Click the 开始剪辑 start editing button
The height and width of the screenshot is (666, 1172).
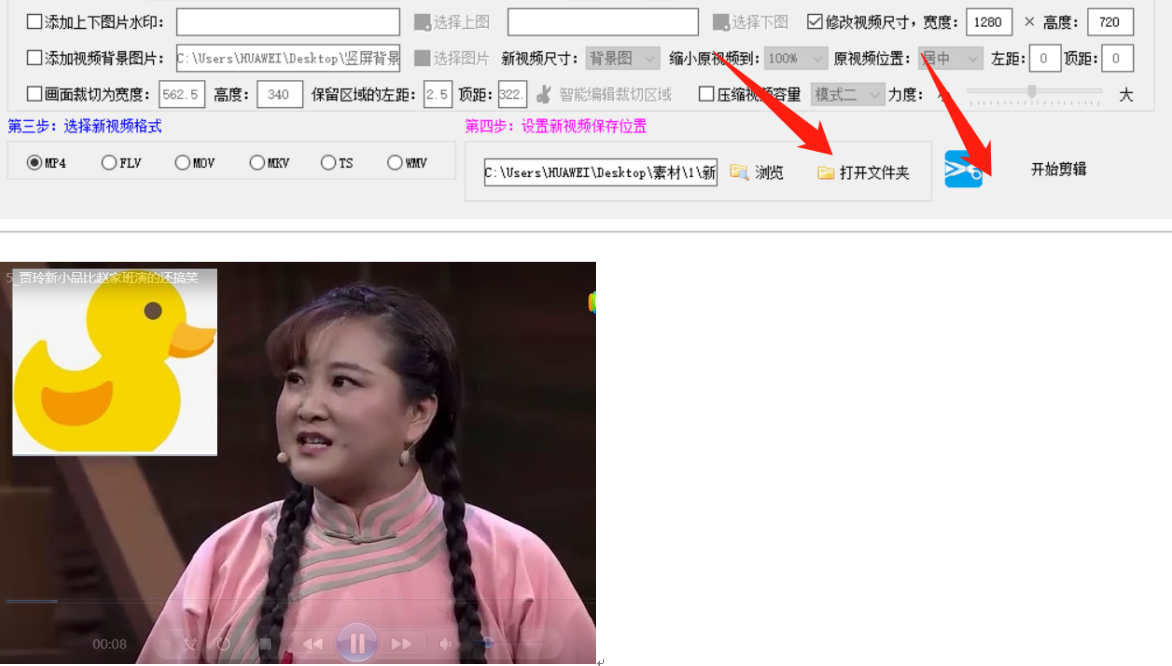tap(1057, 169)
